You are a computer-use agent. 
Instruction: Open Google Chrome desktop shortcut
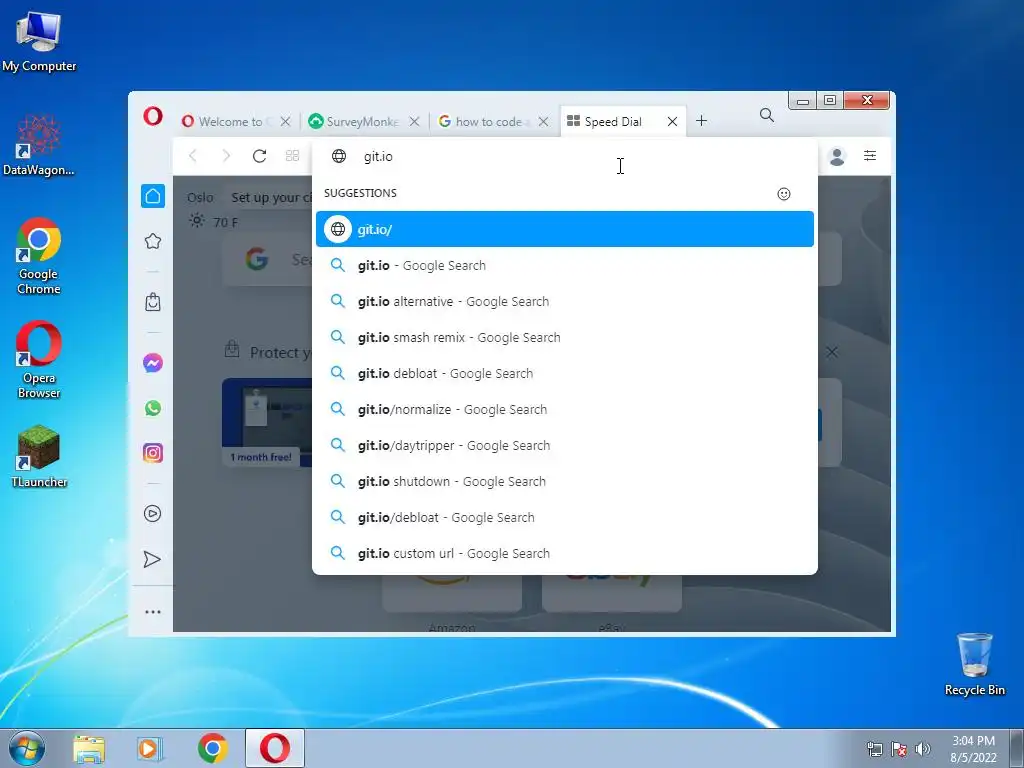tap(39, 256)
